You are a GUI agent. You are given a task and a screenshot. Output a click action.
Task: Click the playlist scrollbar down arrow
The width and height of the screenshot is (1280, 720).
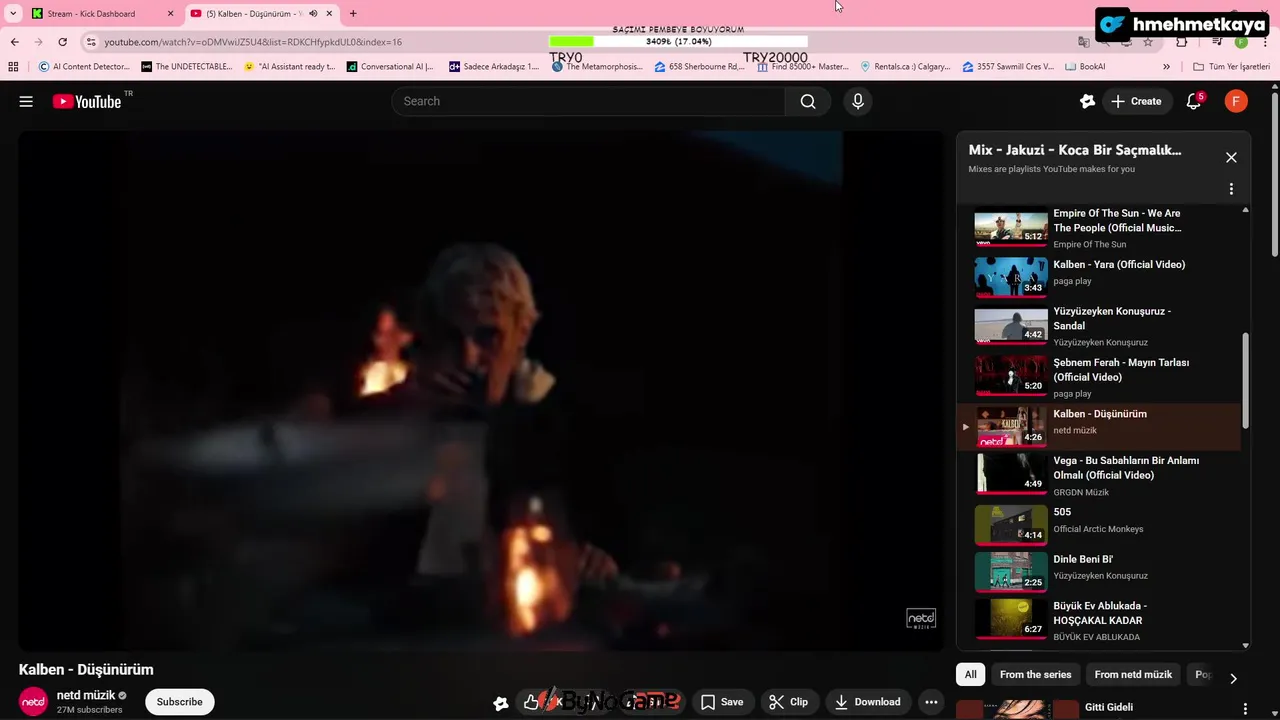(x=1245, y=646)
